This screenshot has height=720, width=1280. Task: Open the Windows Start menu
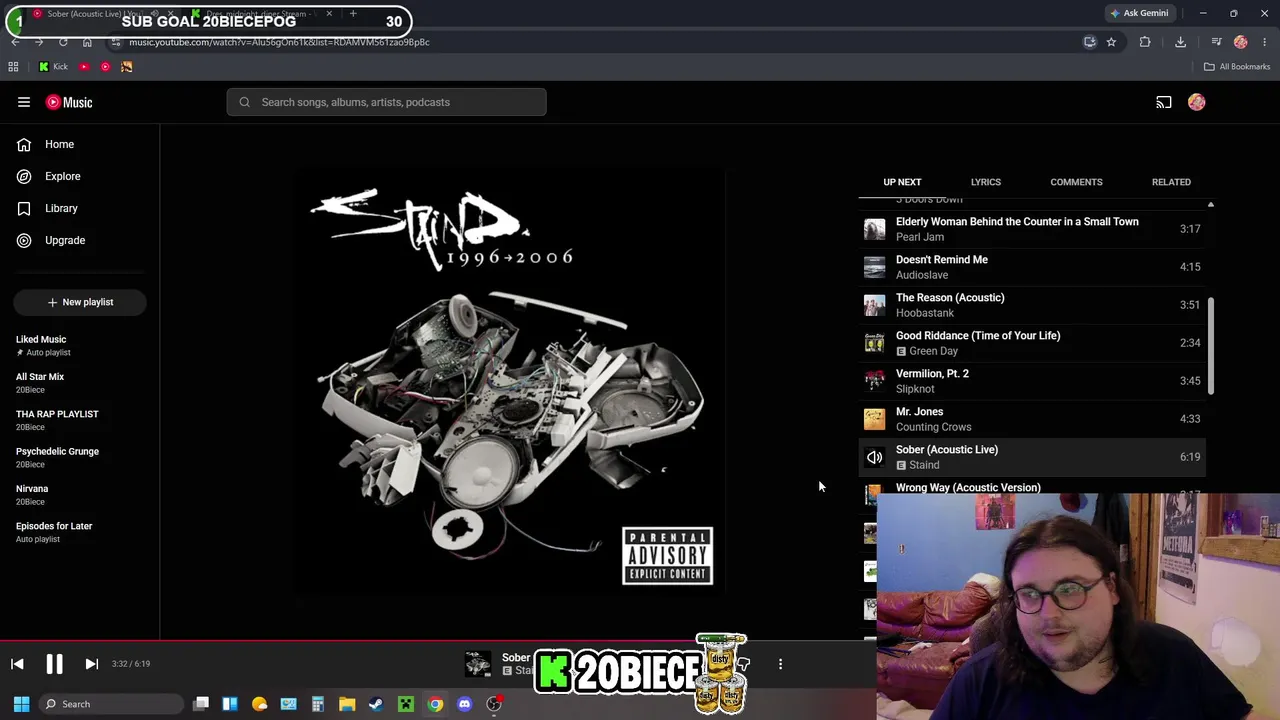tap(21, 704)
